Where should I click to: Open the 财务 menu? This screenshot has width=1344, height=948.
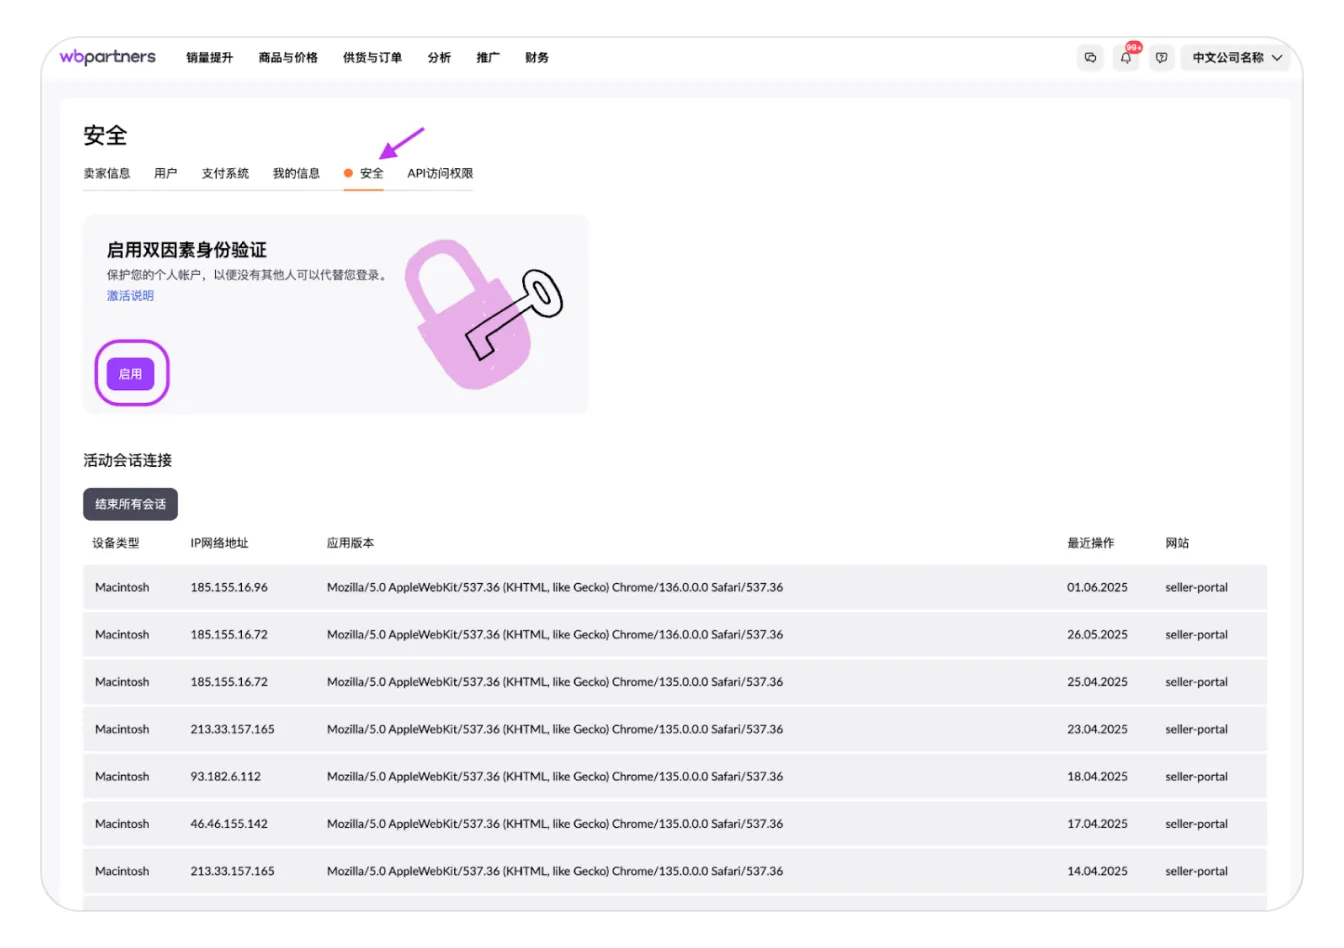point(537,58)
